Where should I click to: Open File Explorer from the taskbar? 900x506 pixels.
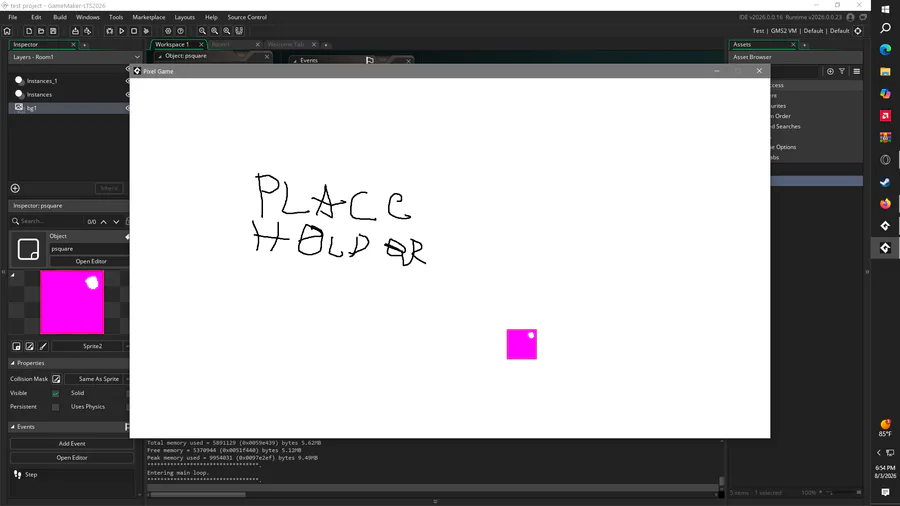[885, 72]
